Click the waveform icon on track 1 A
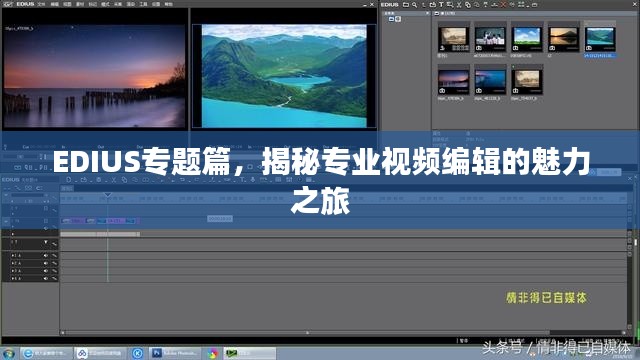This screenshot has width=640, height=360. pos(54,256)
